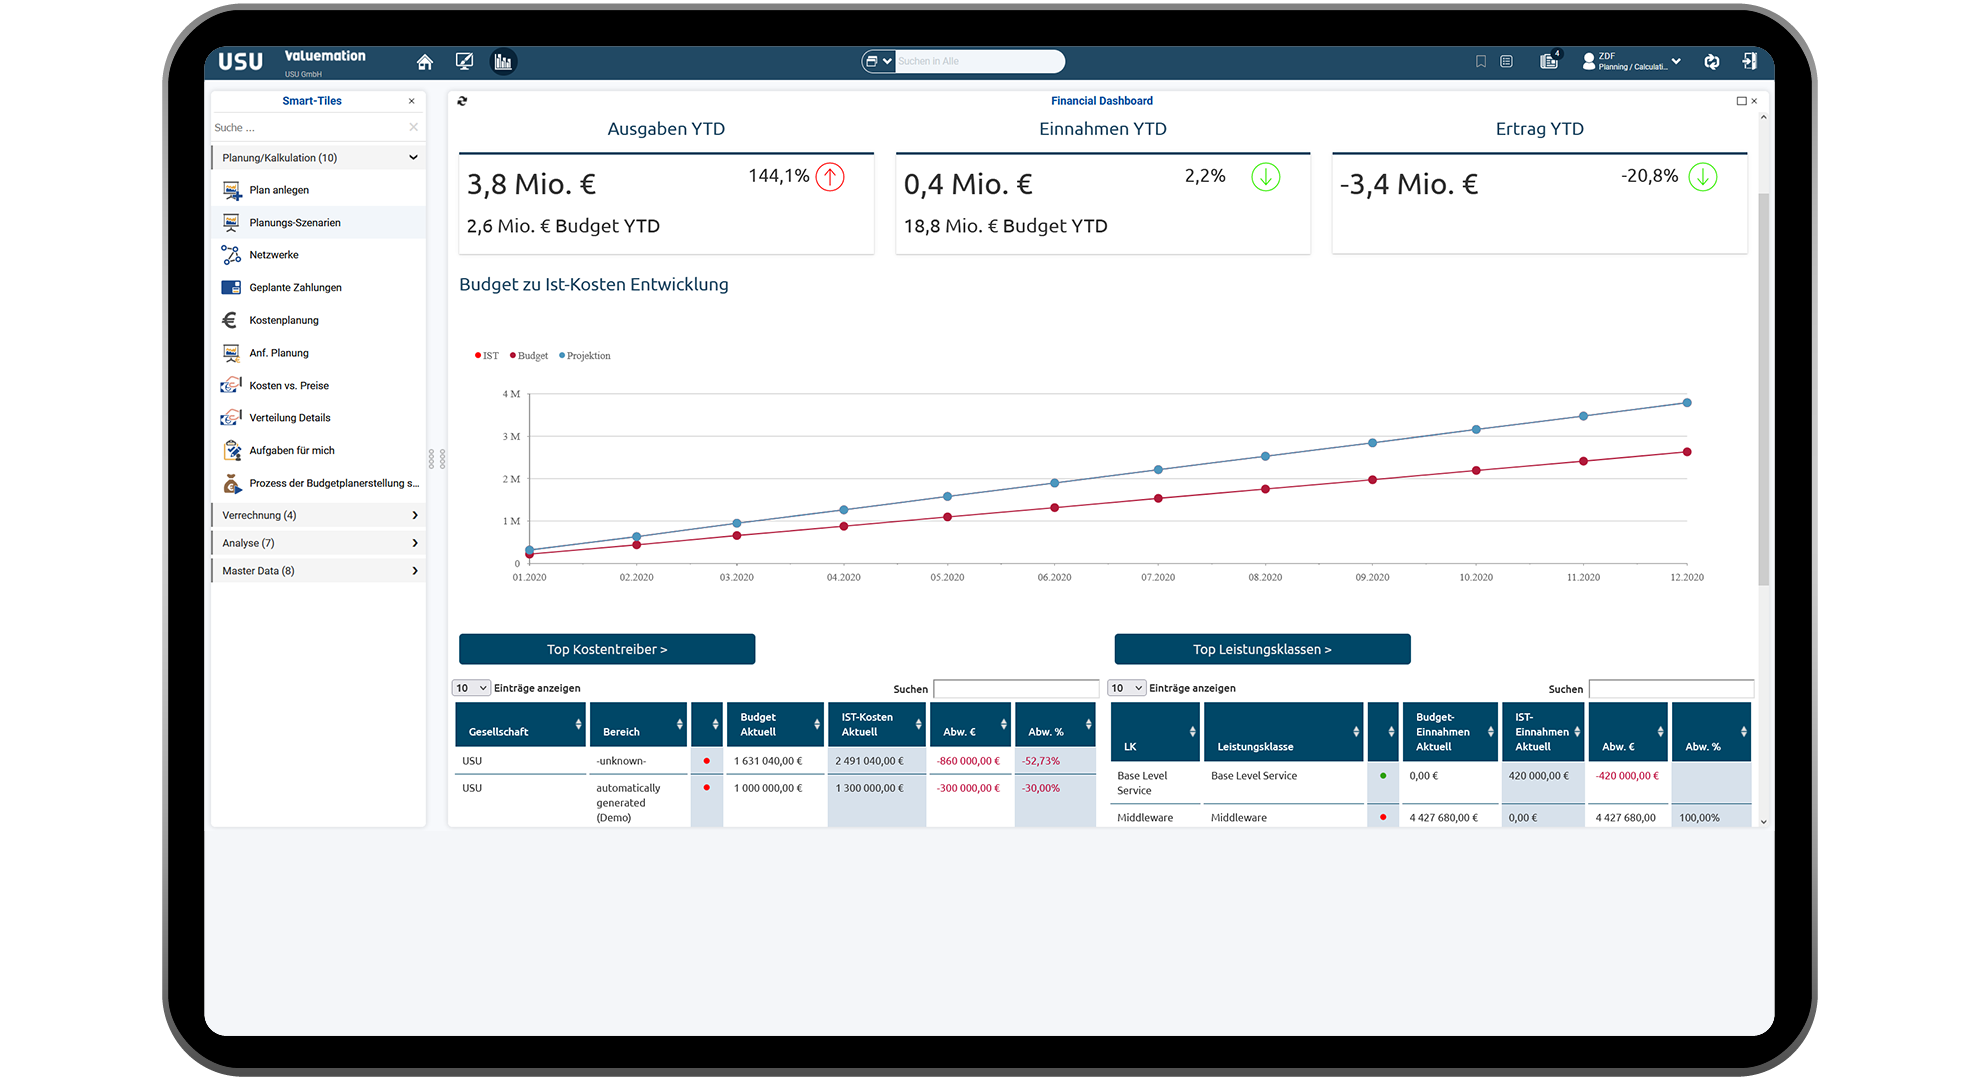
Task: Select cell "4 427 680,00 €" budget value
Action: click(x=1449, y=818)
